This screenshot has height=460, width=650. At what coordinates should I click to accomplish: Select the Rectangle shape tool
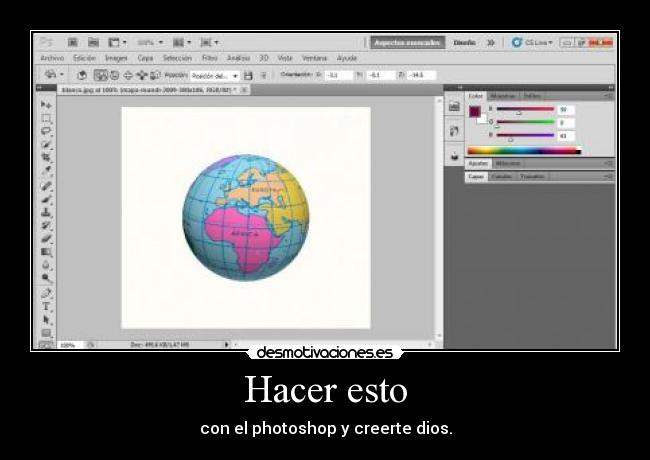coord(46,333)
